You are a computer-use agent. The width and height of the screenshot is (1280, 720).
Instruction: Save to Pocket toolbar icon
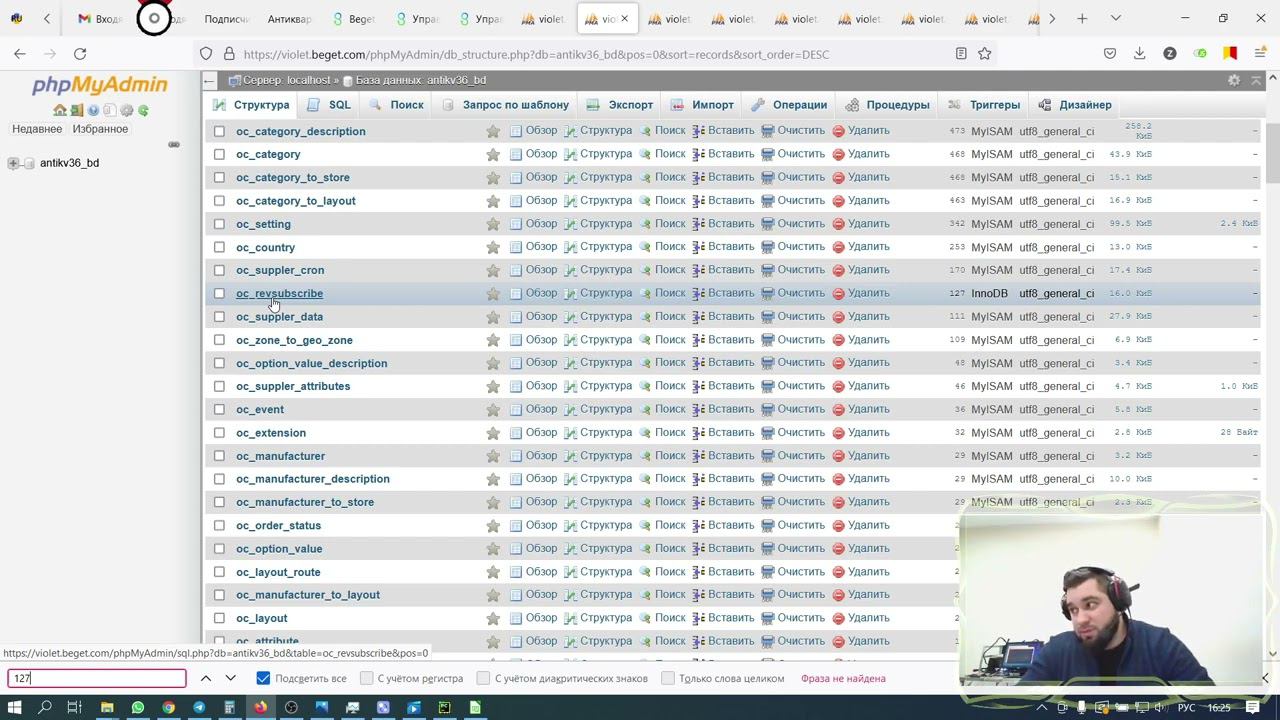point(1110,54)
